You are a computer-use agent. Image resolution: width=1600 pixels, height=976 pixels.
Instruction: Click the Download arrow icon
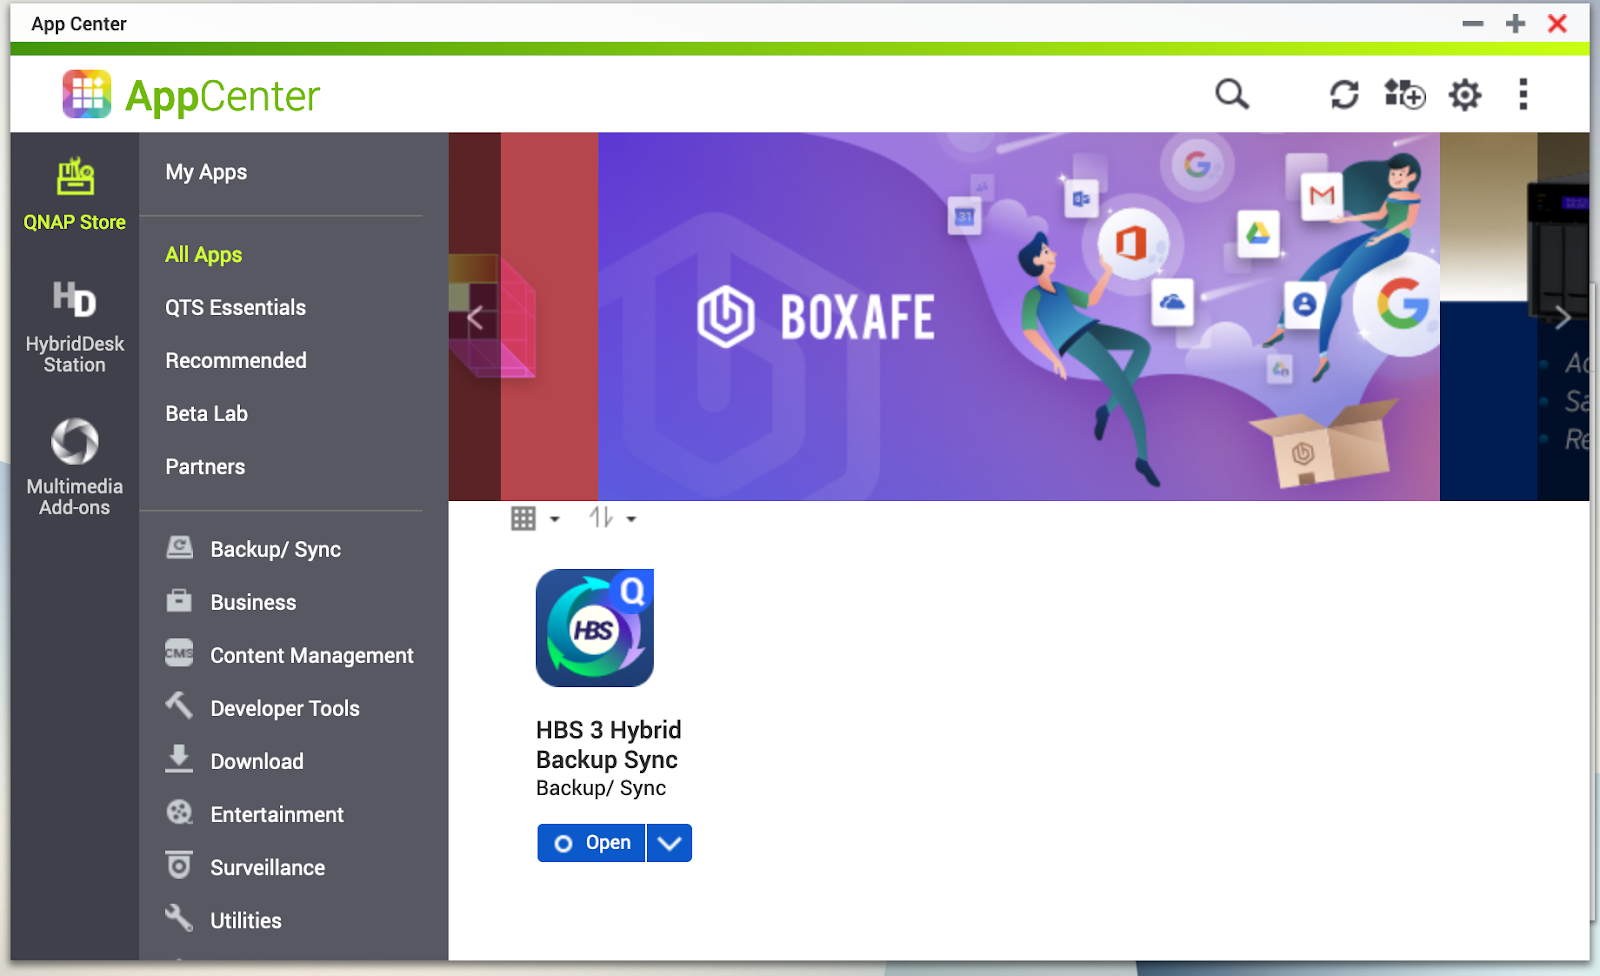[179, 759]
